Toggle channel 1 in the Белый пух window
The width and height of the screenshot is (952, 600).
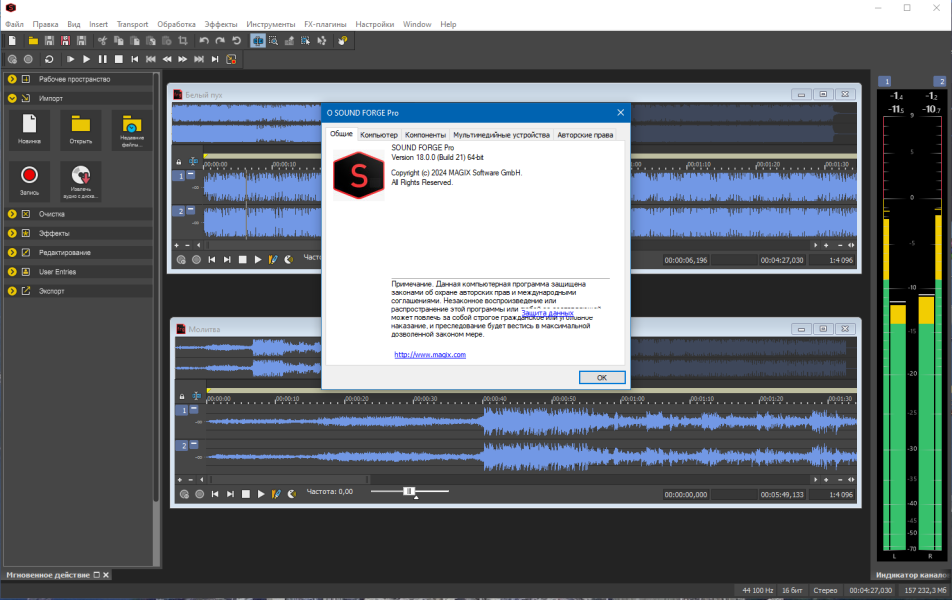tap(180, 176)
